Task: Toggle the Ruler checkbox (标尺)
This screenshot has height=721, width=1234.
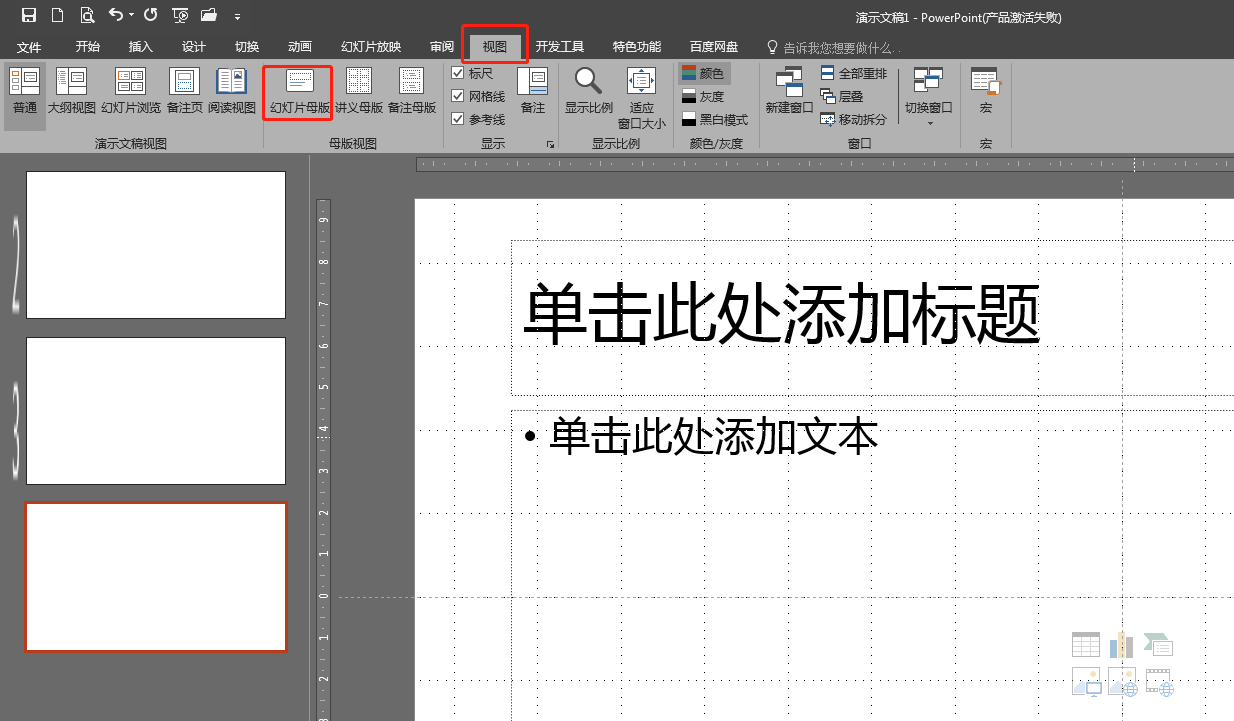Action: coord(457,72)
